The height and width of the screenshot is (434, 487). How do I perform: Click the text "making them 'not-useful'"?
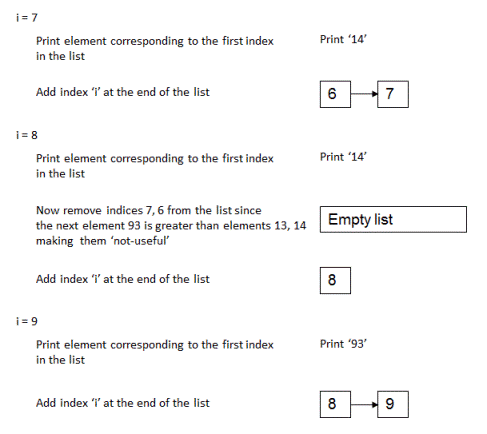103,241
